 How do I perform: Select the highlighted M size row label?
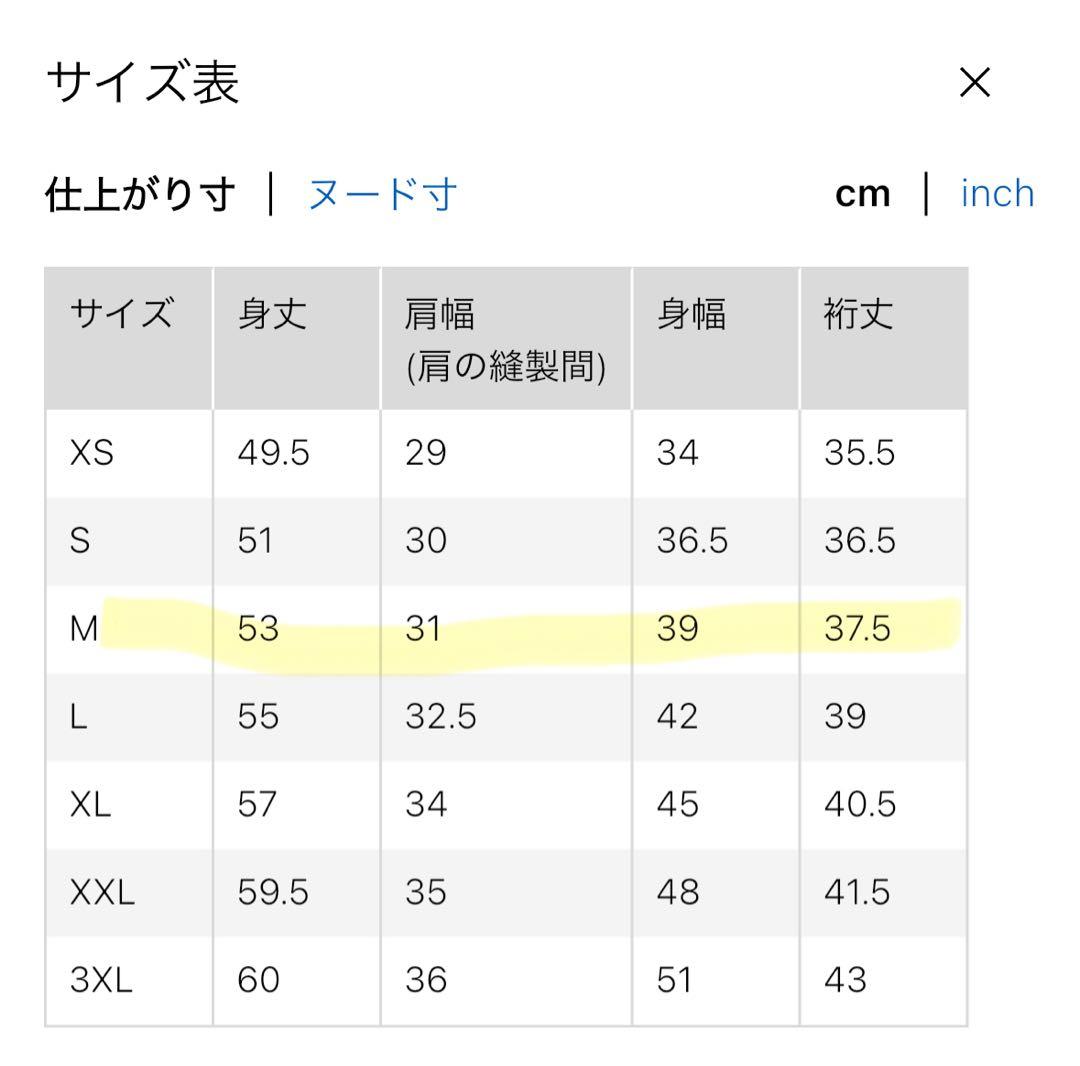(84, 629)
